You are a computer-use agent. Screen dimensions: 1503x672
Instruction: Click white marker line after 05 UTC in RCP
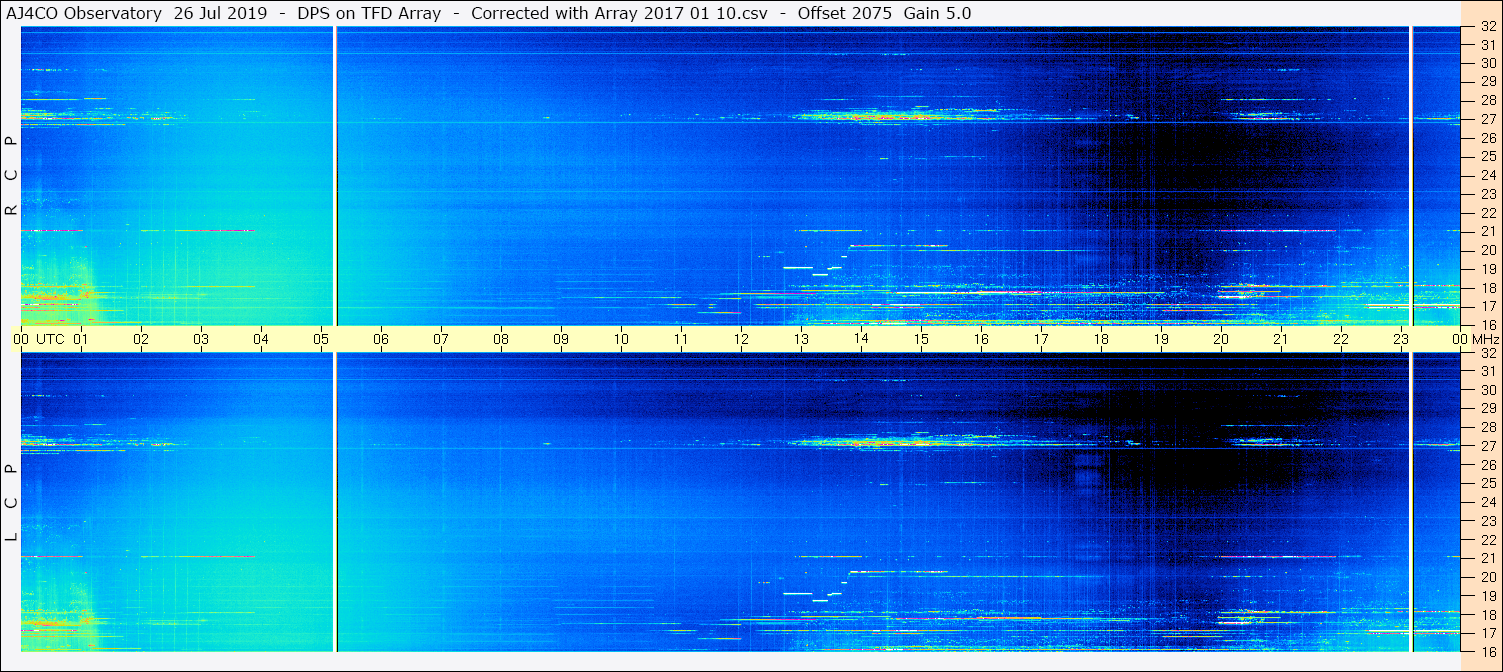335,175
